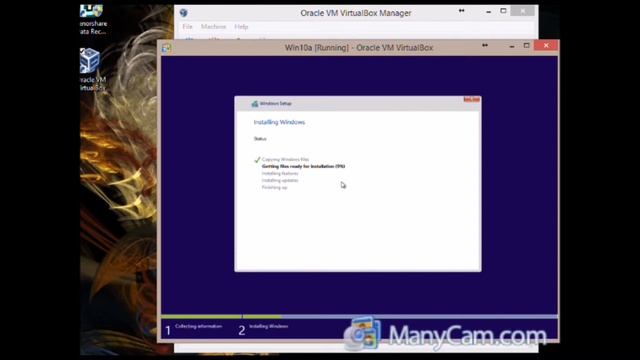Open File menu in VirtualBox Manager

tap(187, 27)
